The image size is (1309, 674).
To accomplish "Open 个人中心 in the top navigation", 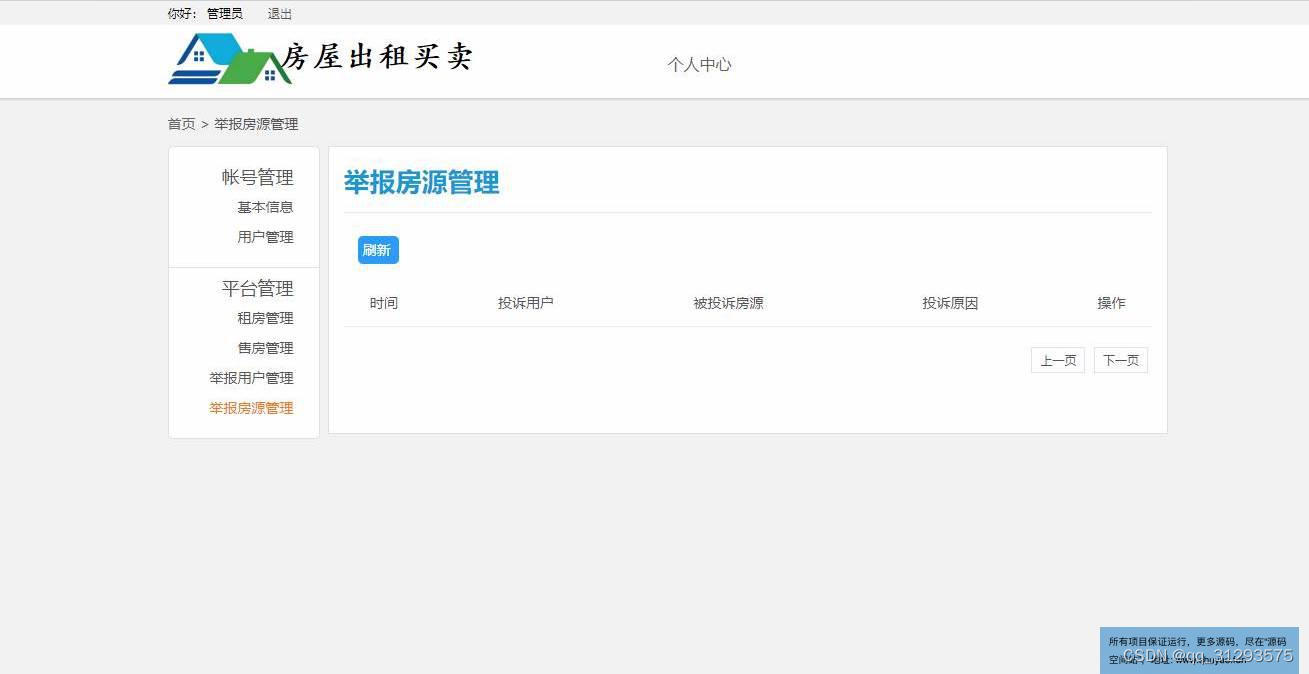I will [699, 64].
